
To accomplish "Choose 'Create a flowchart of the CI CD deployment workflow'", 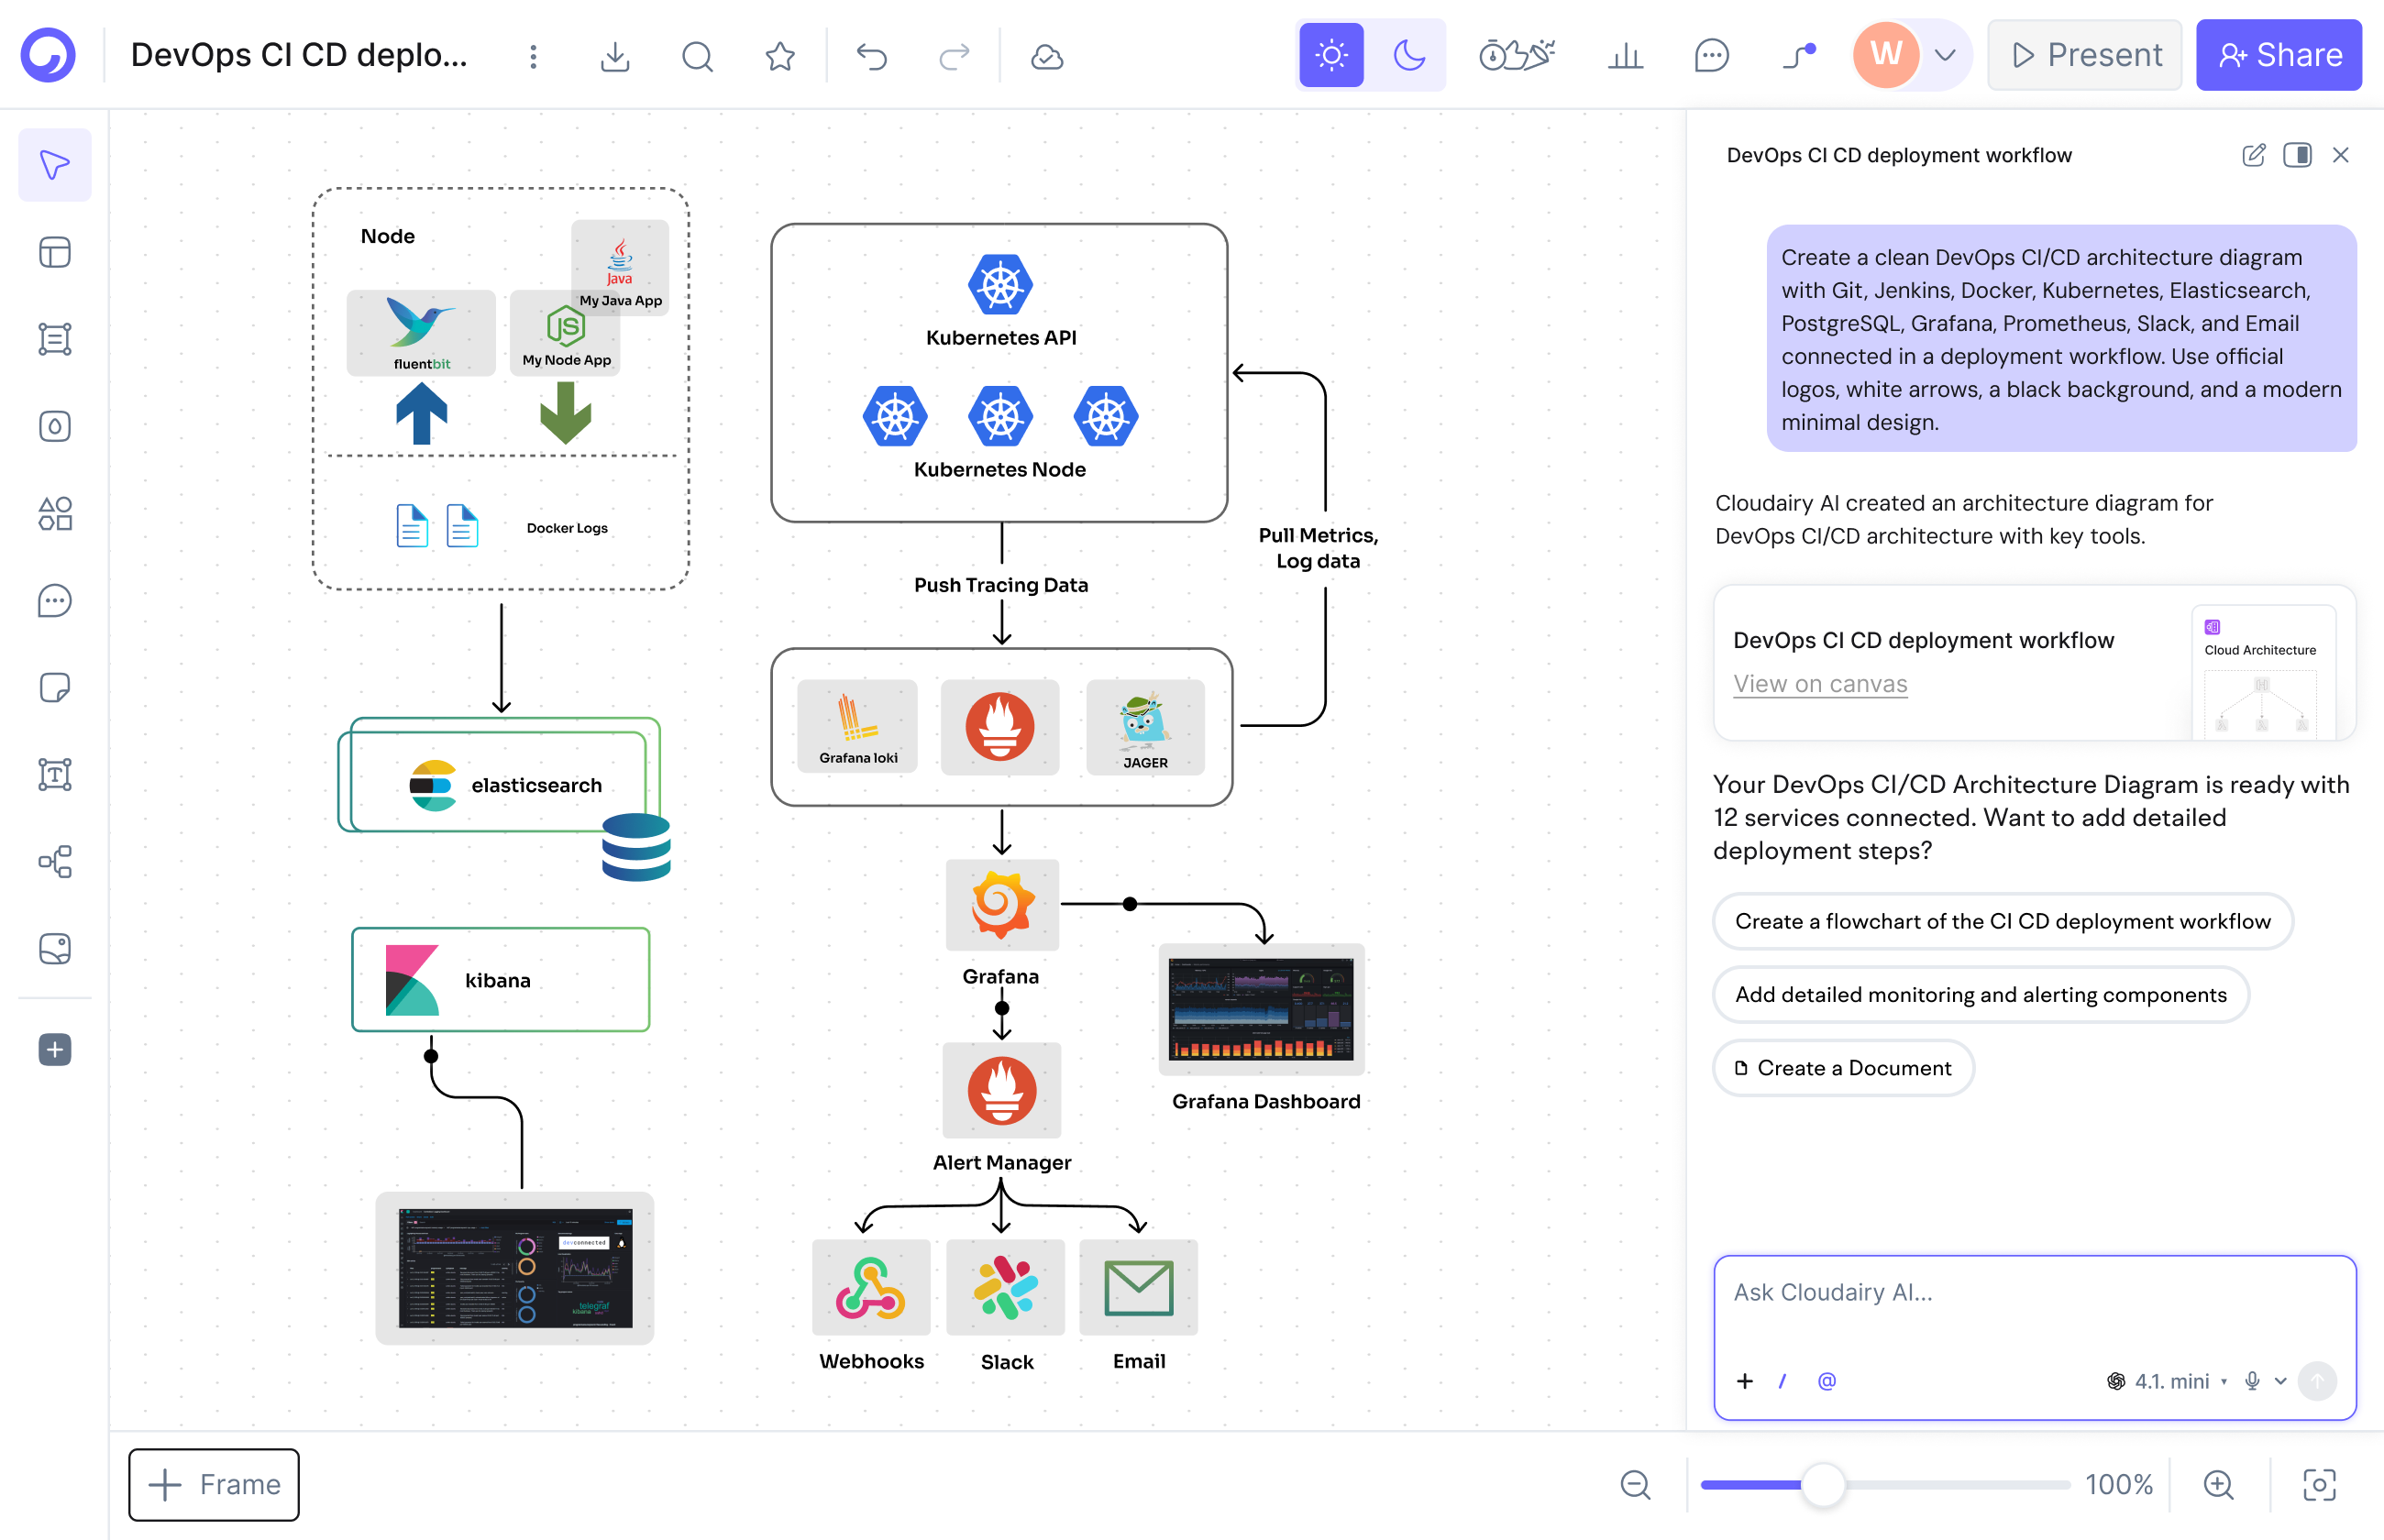I will pyautogui.click(x=2003, y=921).
